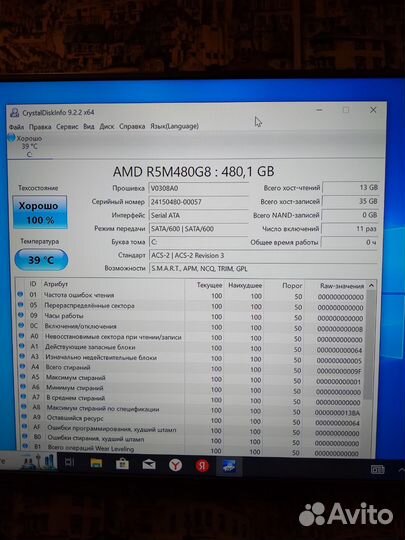Click the status icon for attribute 09
Screen dimensions: 405x540
click(x=21, y=315)
